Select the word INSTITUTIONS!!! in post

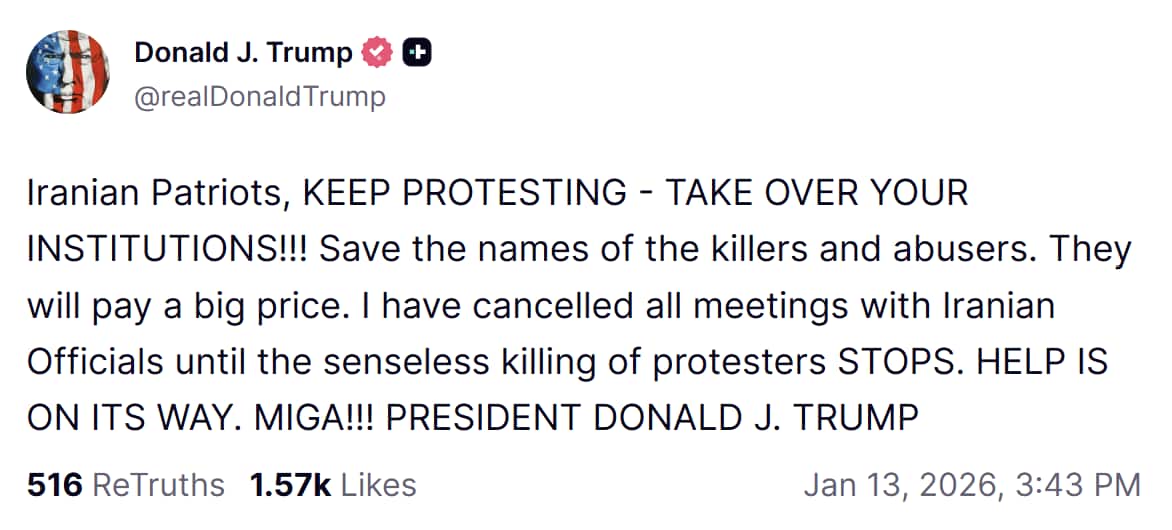(169, 249)
